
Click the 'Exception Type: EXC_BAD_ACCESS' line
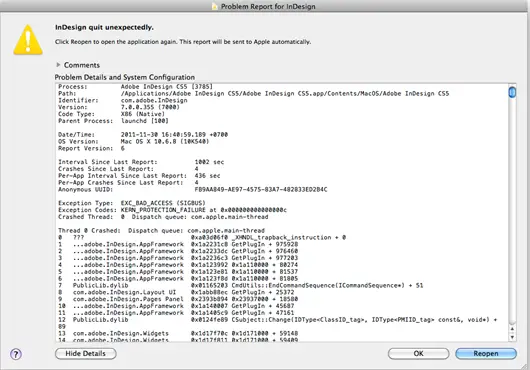132,203
